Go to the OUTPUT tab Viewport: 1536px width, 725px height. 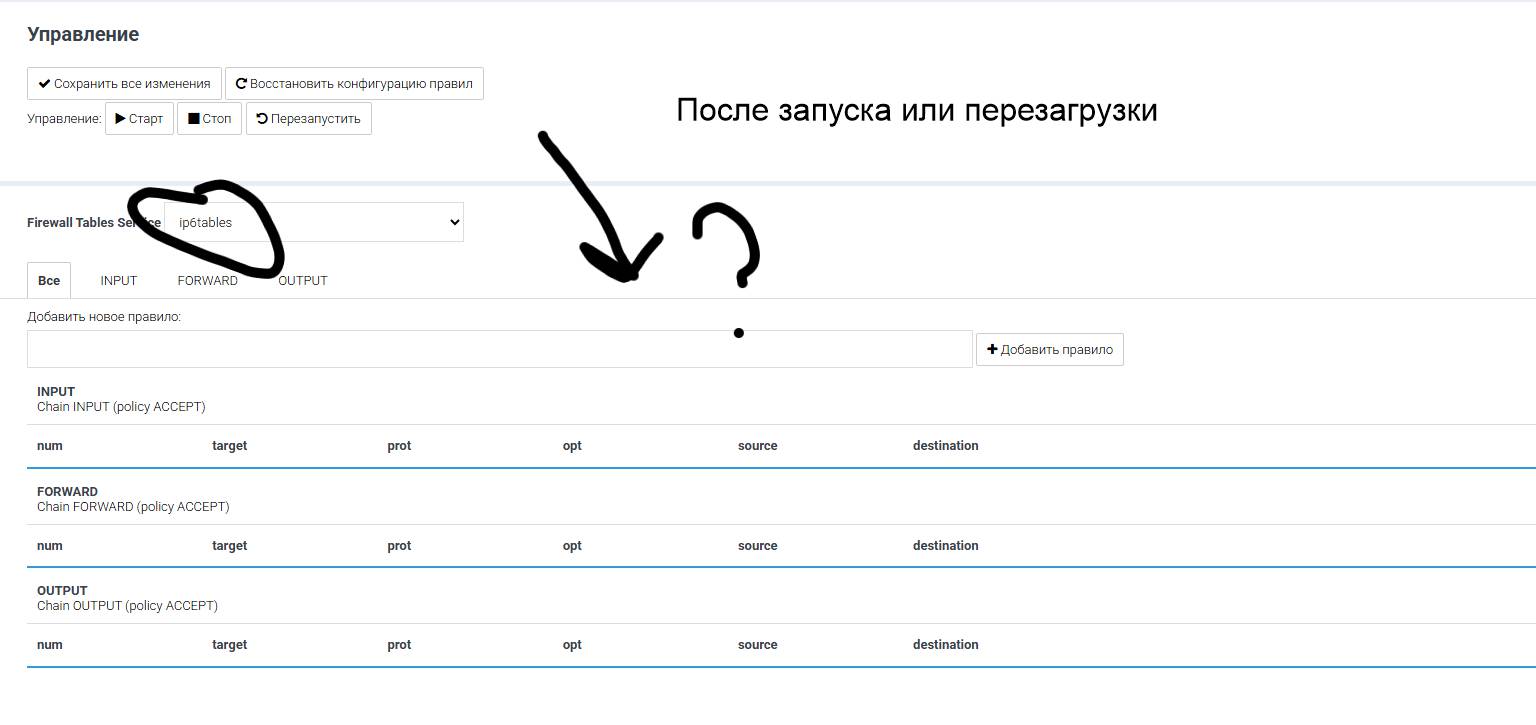pos(302,281)
